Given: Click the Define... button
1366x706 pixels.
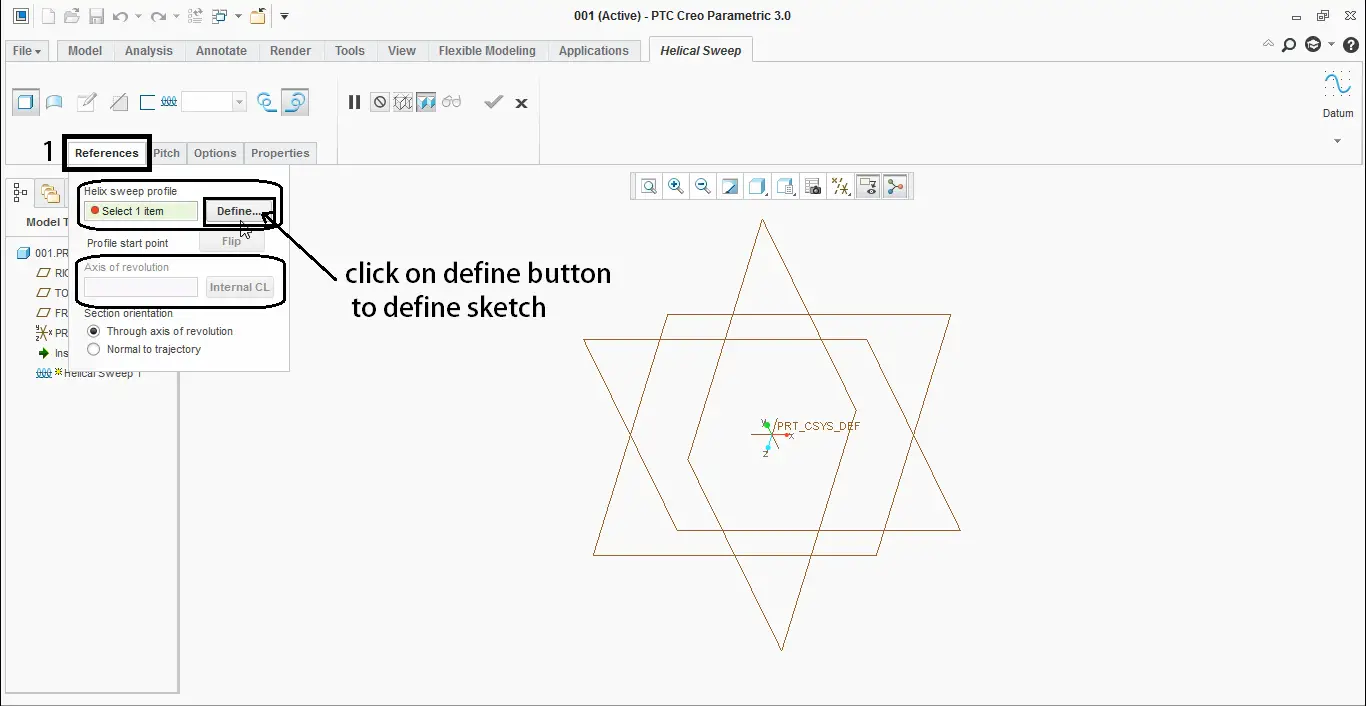Looking at the screenshot, I should click(239, 211).
